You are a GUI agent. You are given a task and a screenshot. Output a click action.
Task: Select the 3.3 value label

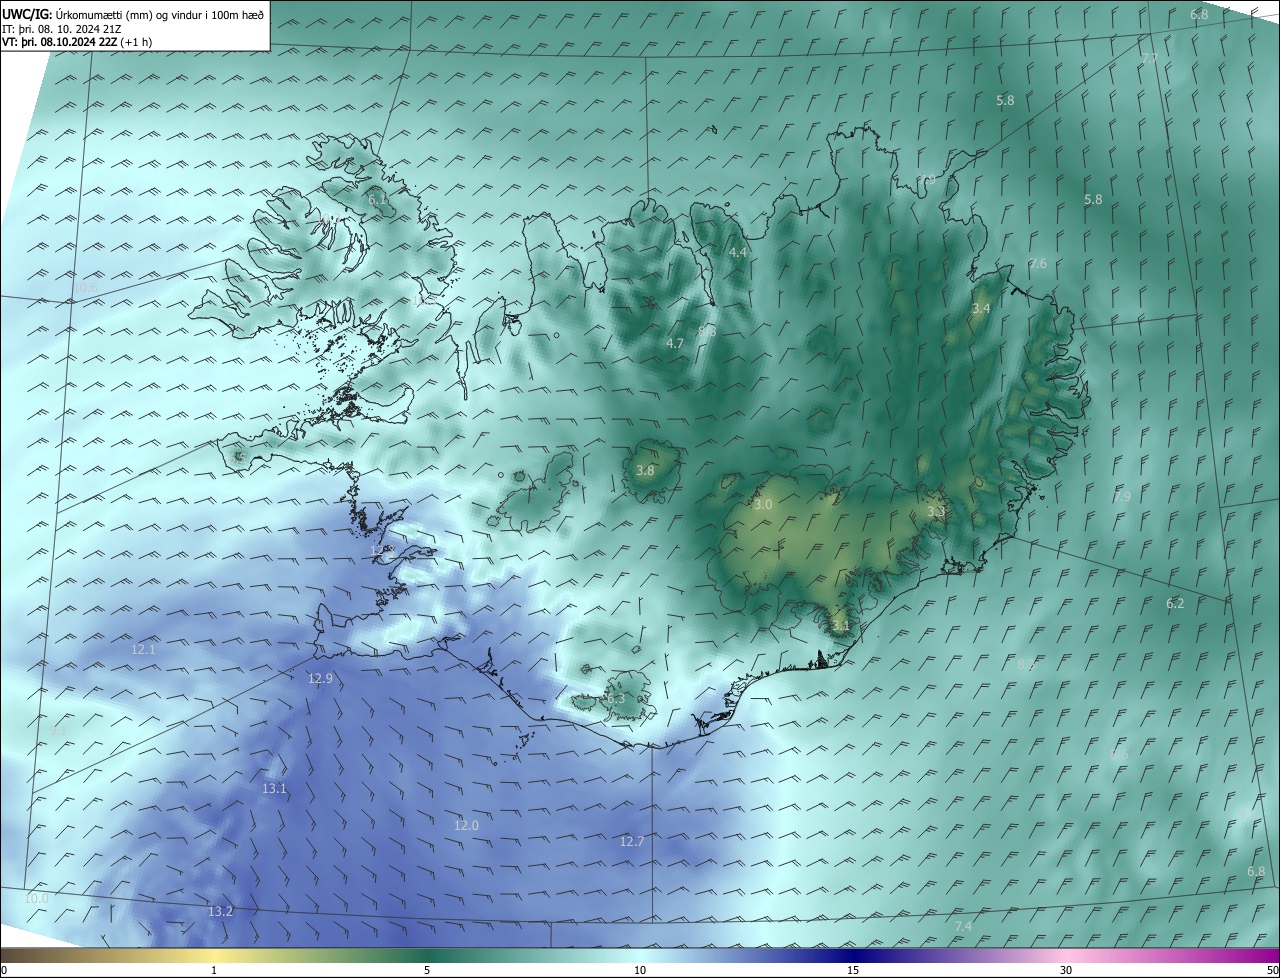[936, 512]
